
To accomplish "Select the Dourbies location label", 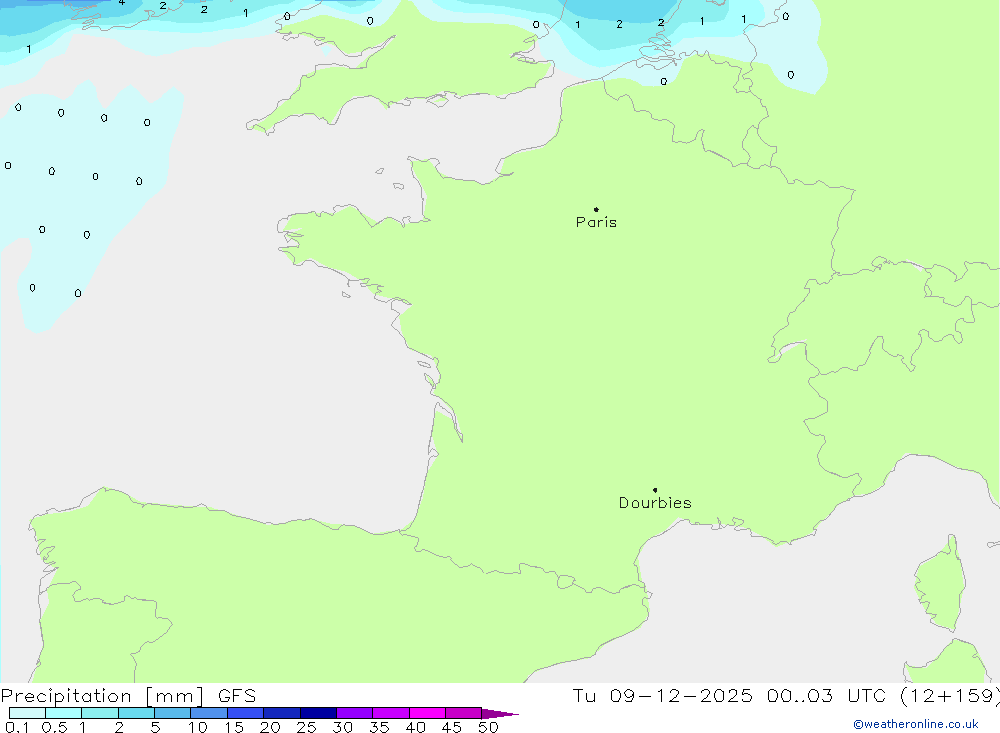I will (655, 503).
